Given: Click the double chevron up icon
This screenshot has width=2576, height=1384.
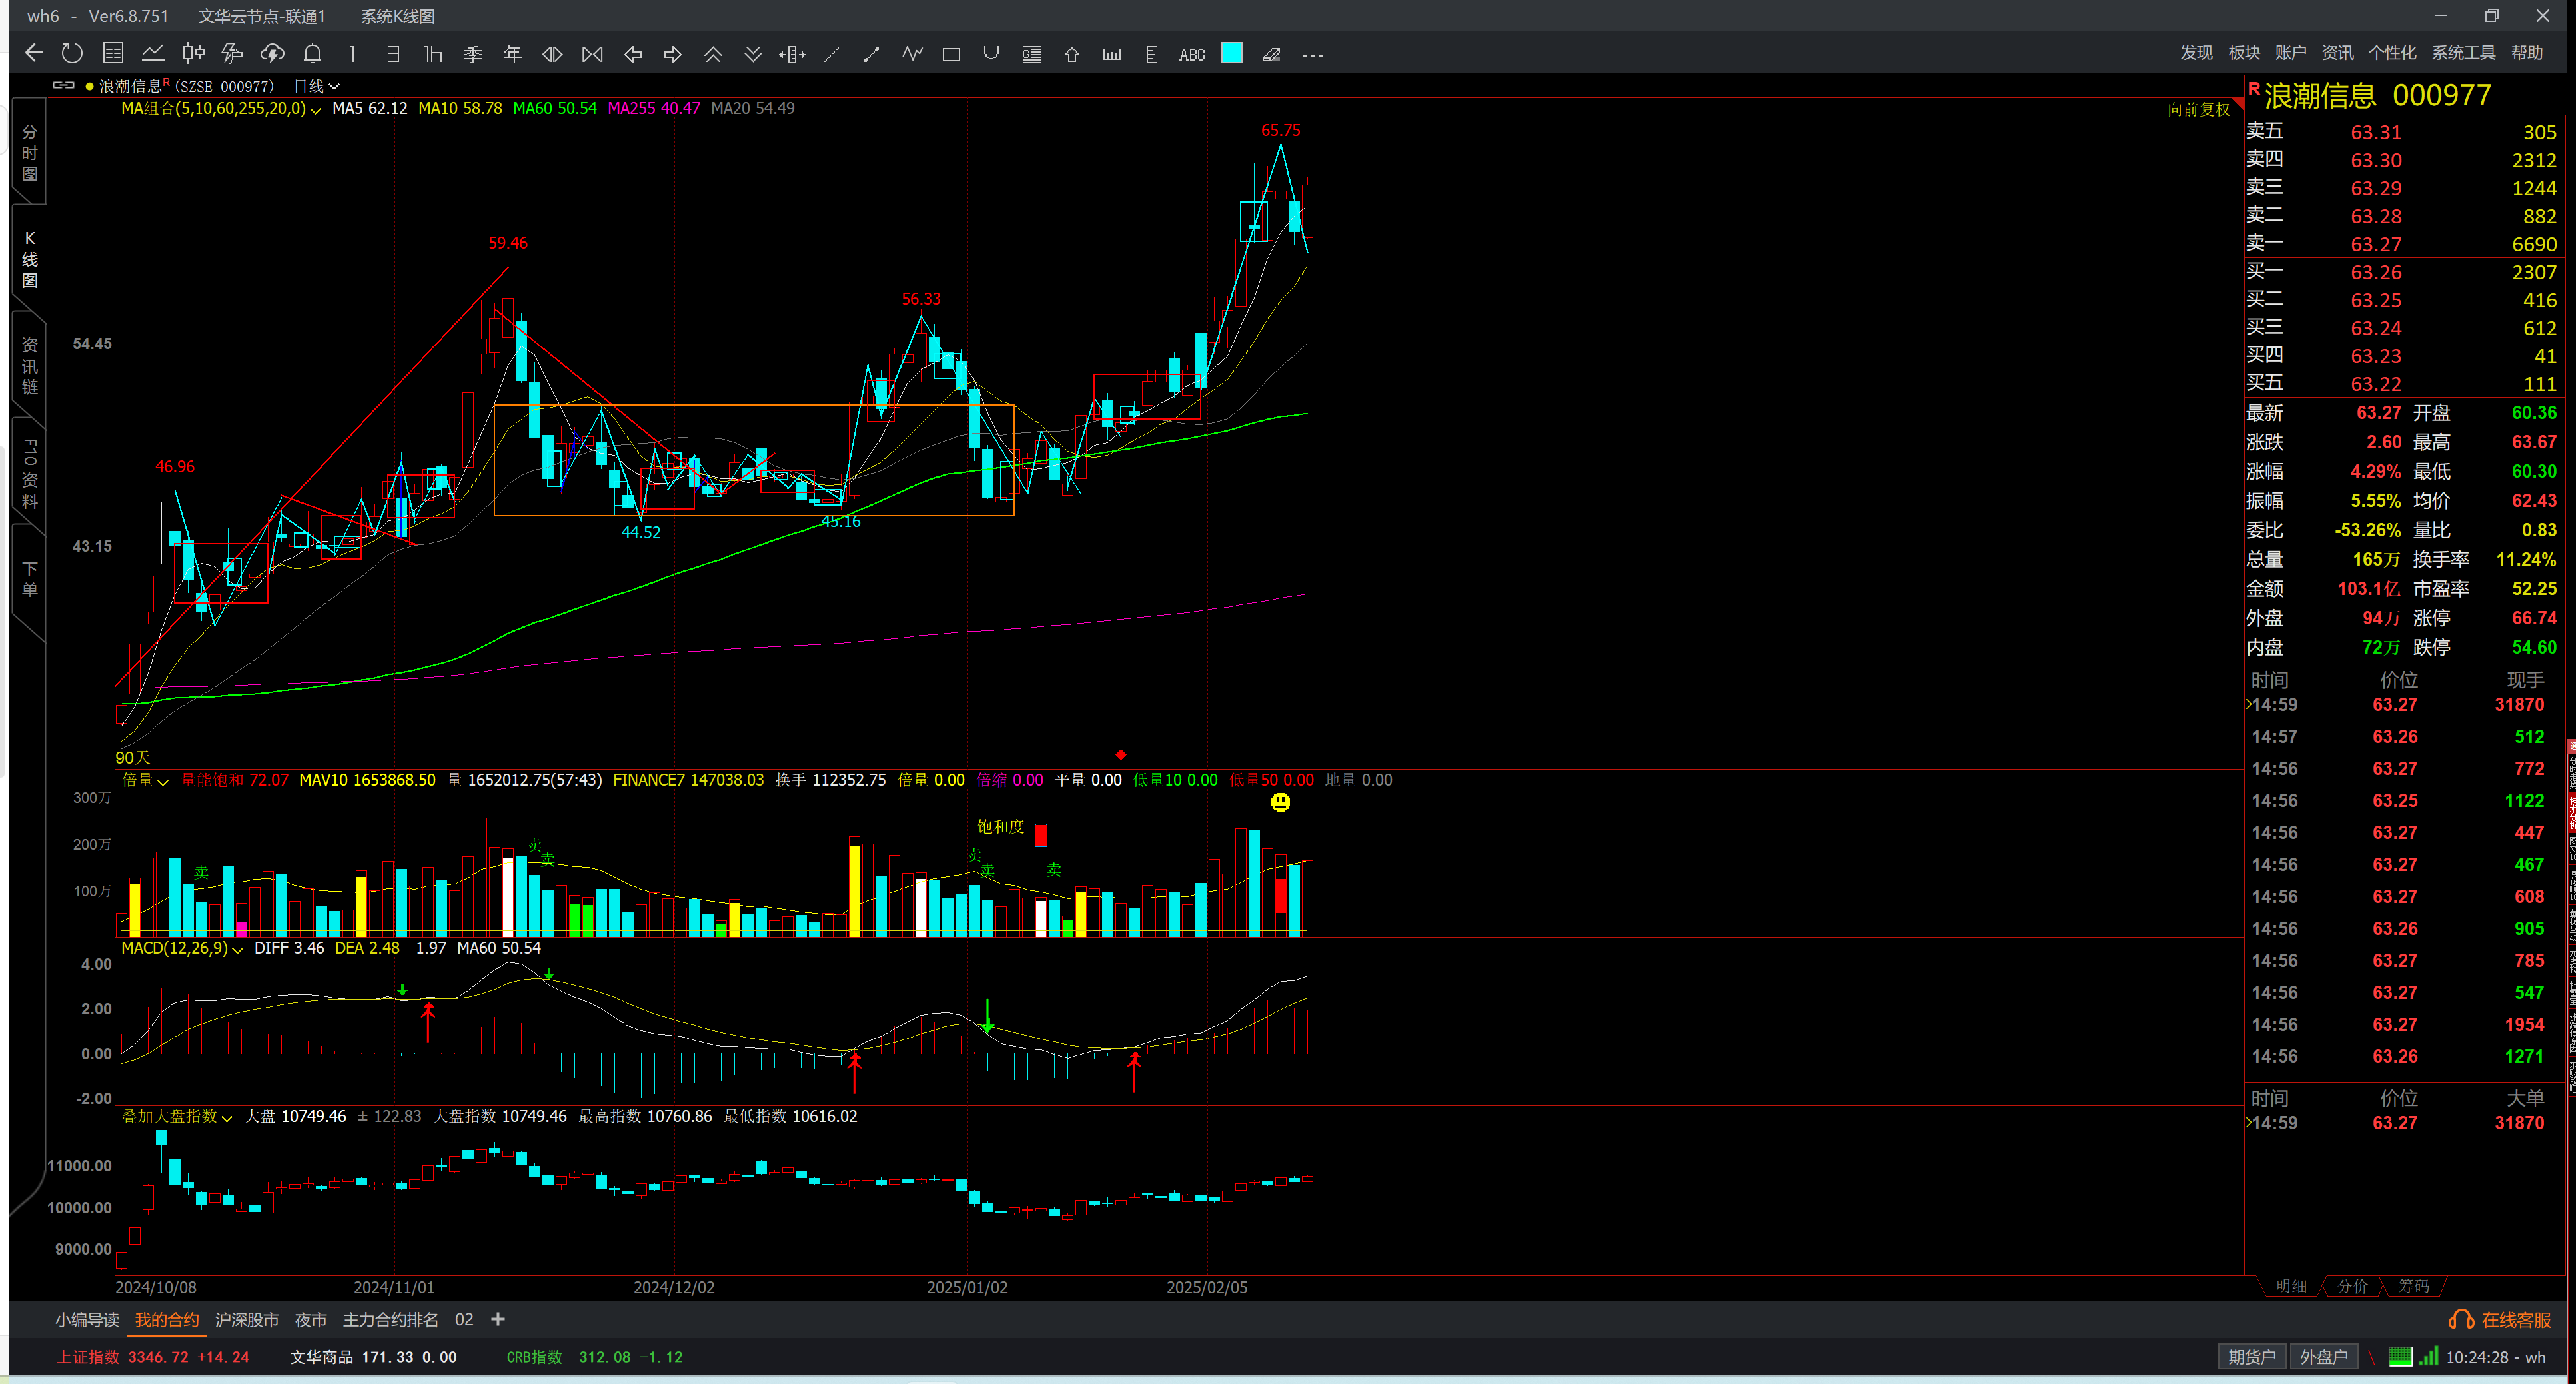Looking at the screenshot, I should pyautogui.click(x=713, y=54).
